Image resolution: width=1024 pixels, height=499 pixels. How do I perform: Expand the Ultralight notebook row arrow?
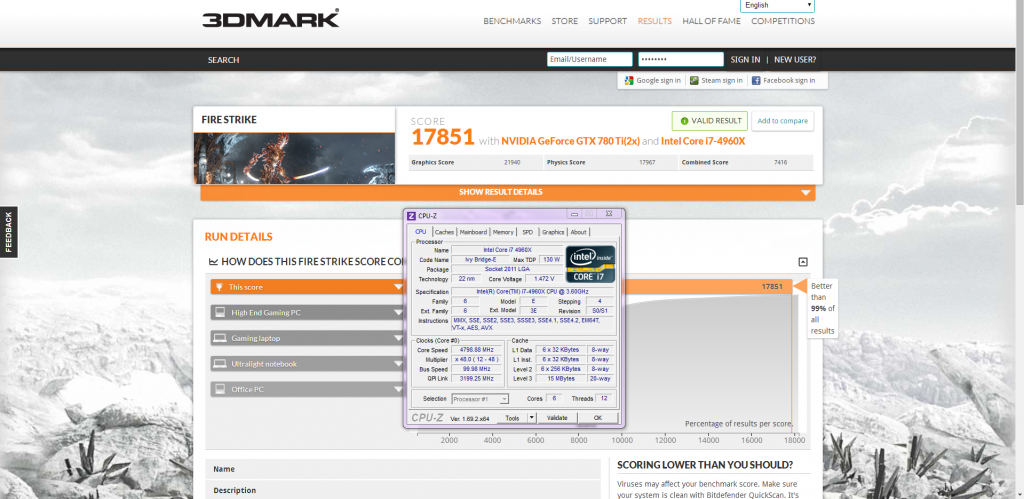(x=398, y=364)
